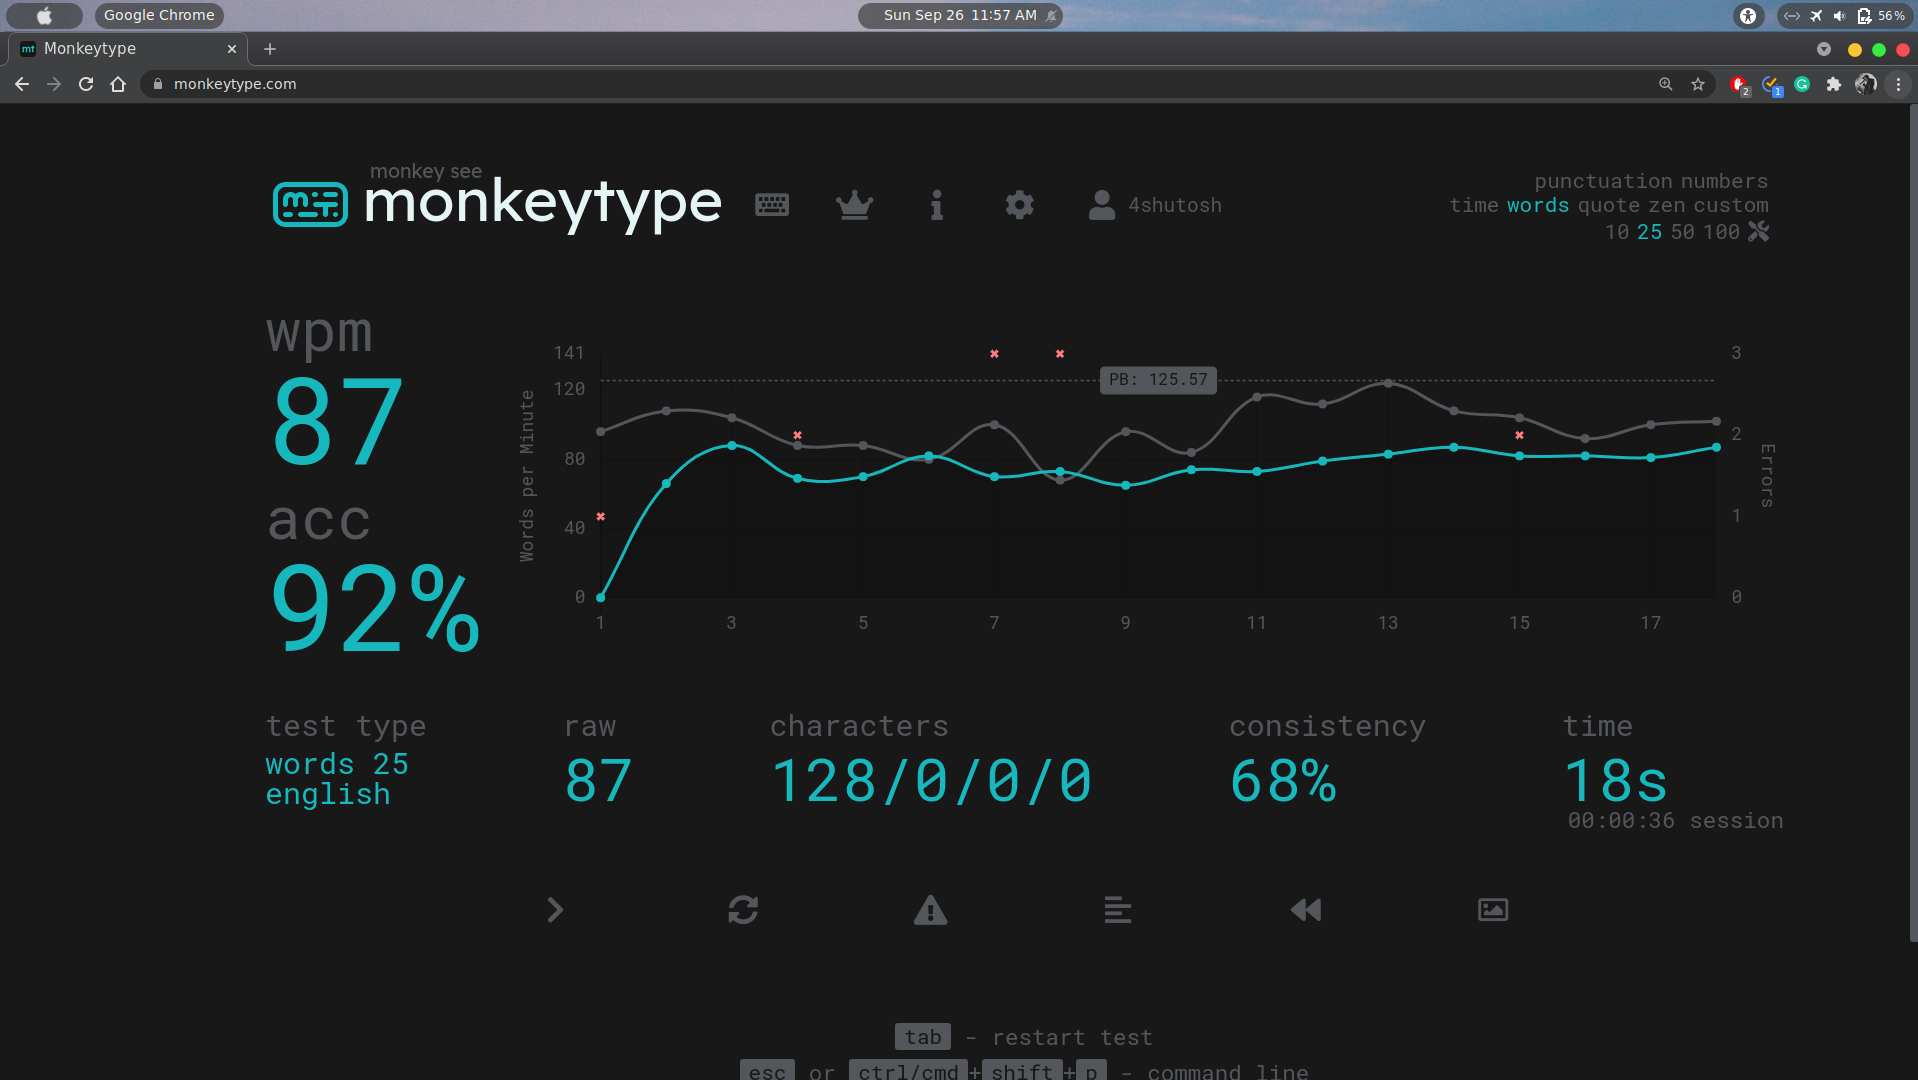Screen dimensions: 1918x1080
Task: Open custom word amount wrench tool
Action: [x=1757, y=231]
